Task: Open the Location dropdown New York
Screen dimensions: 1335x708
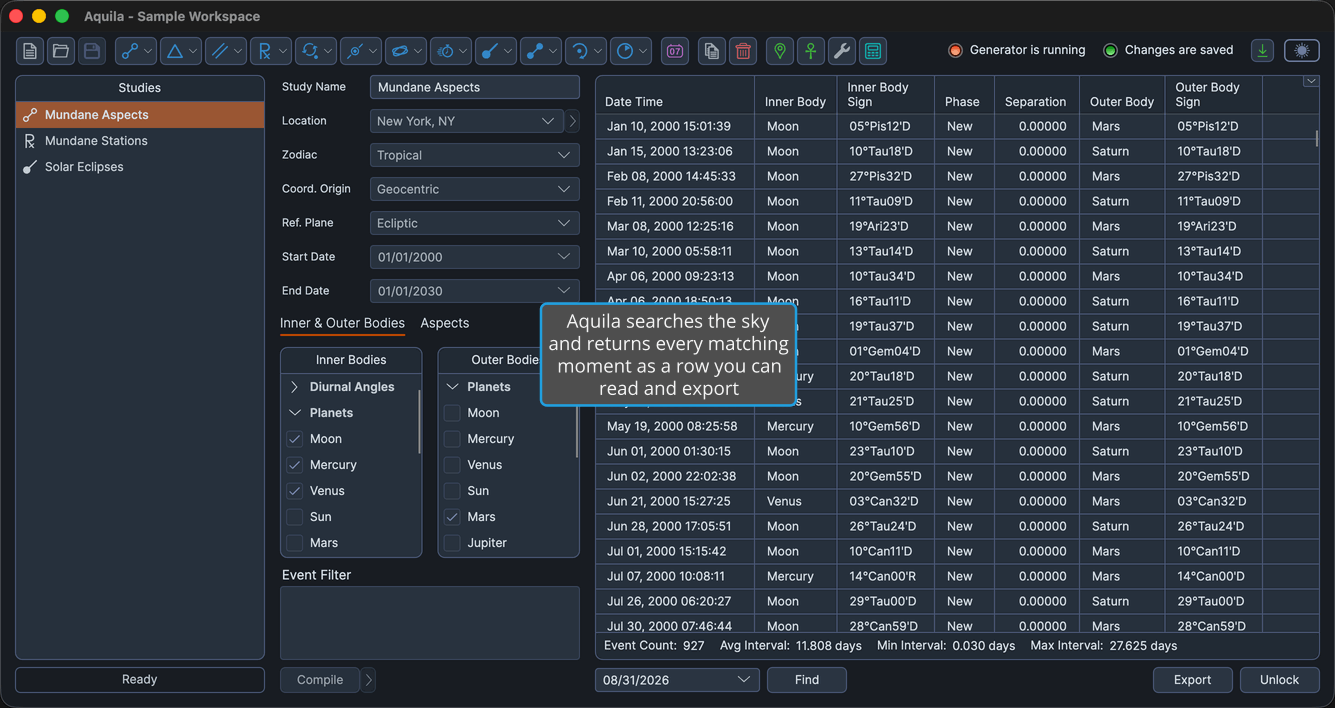Action: coord(466,121)
